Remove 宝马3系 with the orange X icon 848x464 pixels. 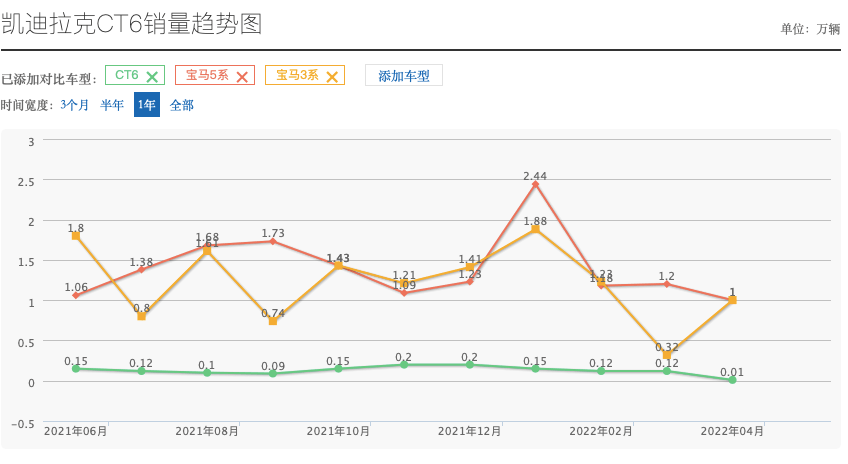click(332, 76)
